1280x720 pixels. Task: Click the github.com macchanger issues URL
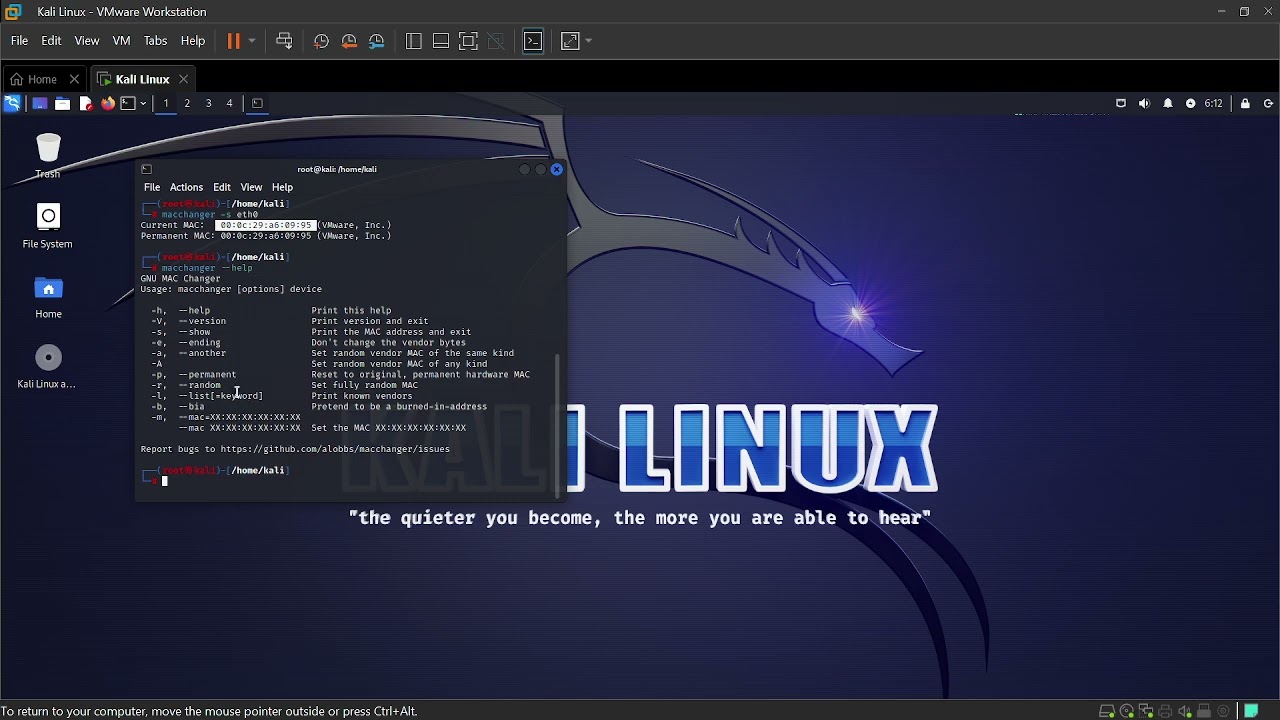(x=335, y=449)
